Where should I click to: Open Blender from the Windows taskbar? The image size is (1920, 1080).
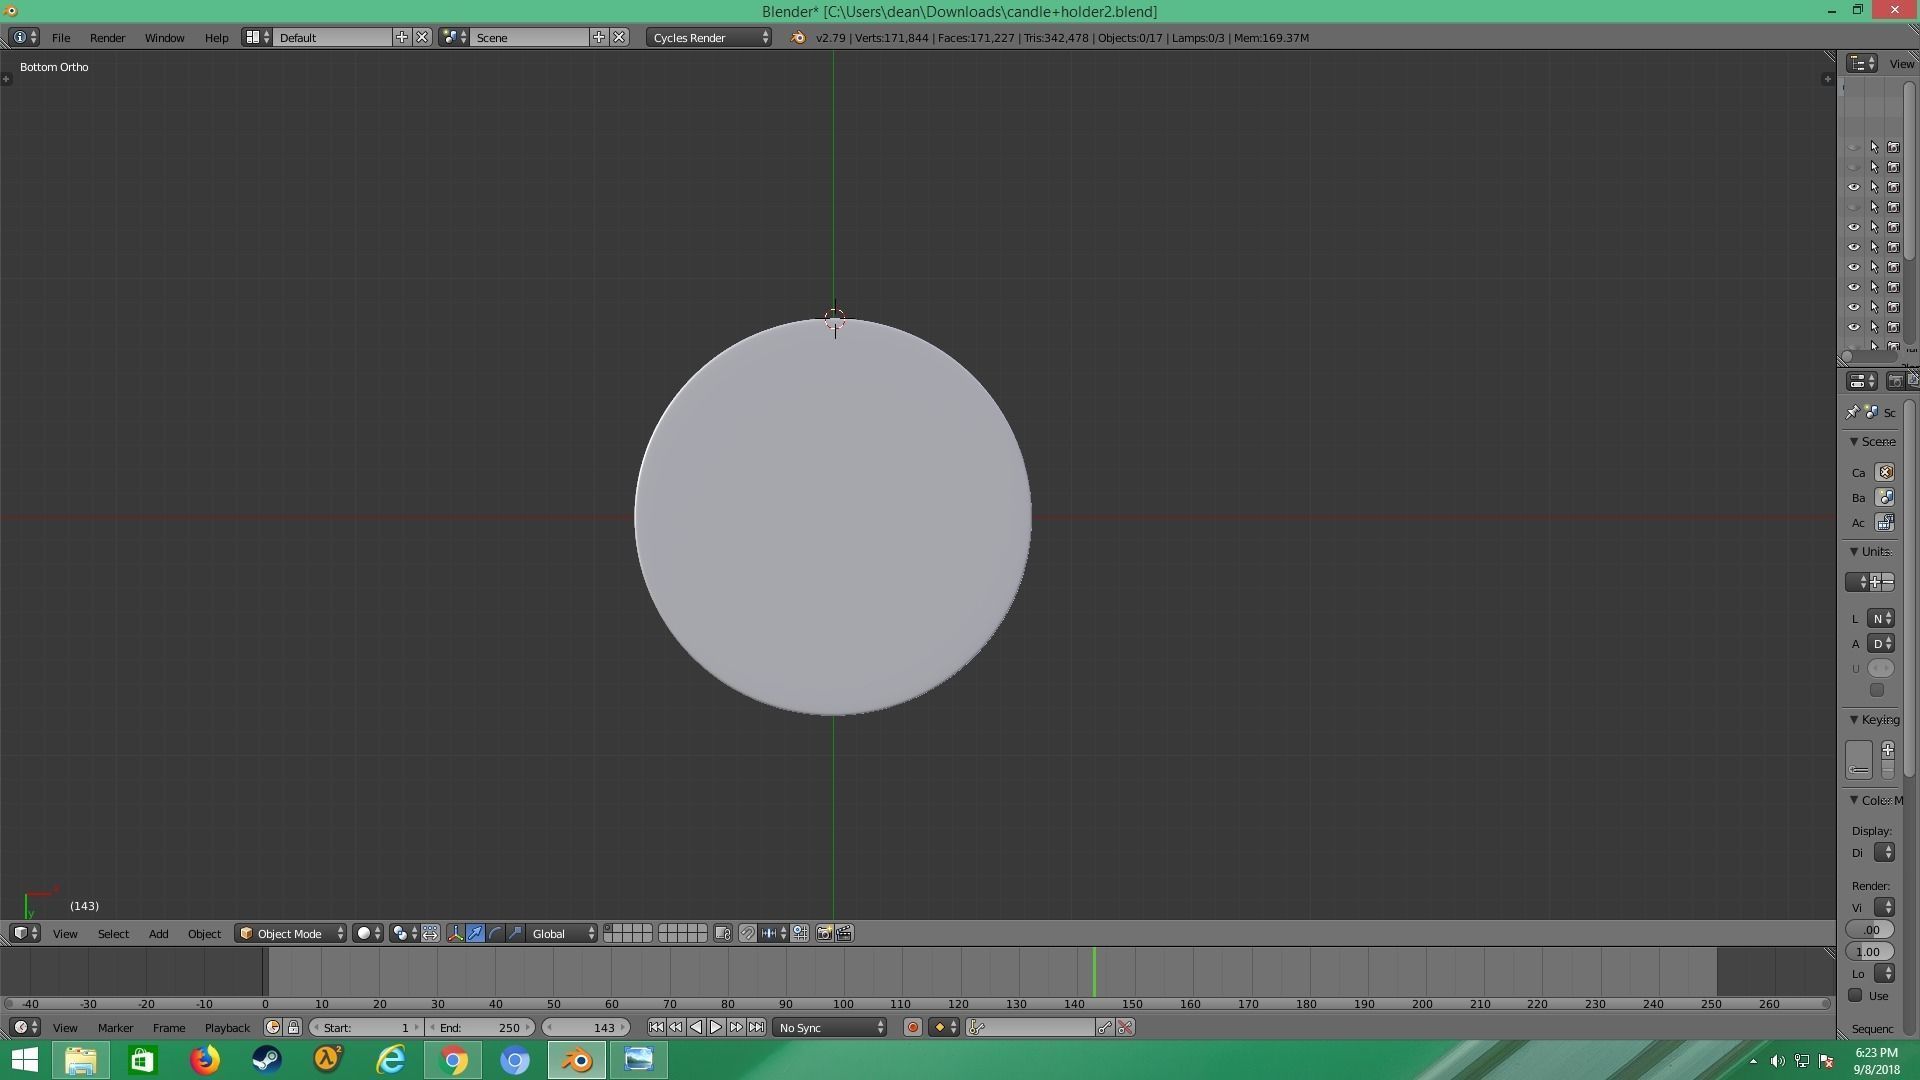click(x=577, y=1060)
